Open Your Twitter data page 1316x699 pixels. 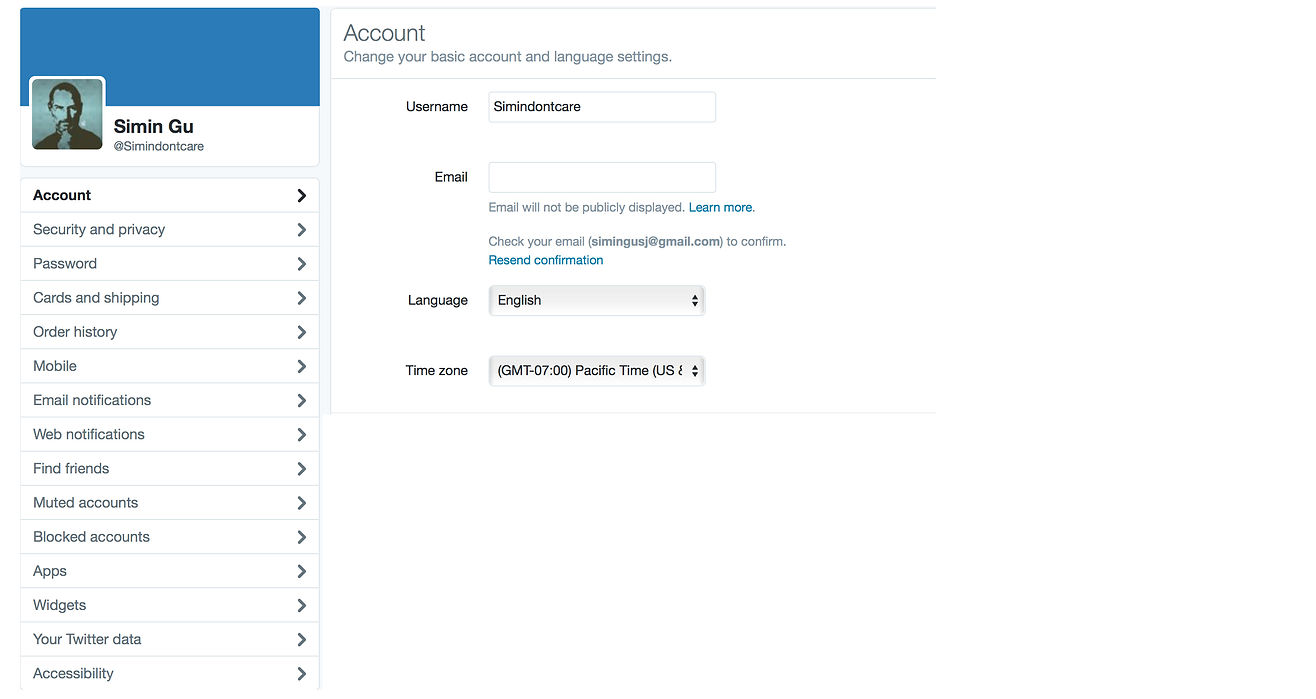pyautogui.click(x=170, y=639)
